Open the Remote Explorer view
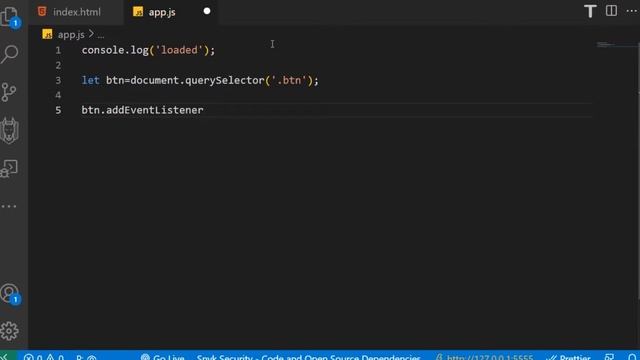 (9, 168)
